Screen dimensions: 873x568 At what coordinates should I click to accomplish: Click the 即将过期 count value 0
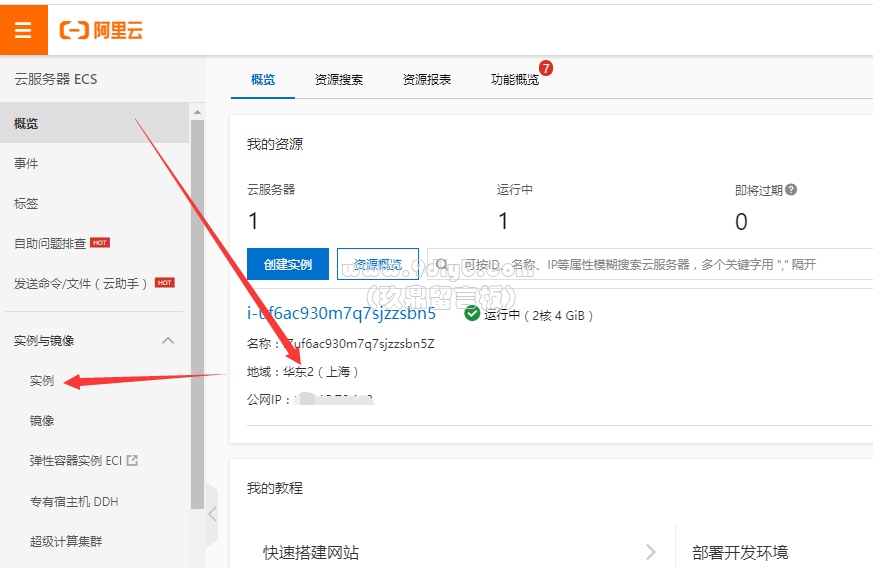(x=741, y=222)
